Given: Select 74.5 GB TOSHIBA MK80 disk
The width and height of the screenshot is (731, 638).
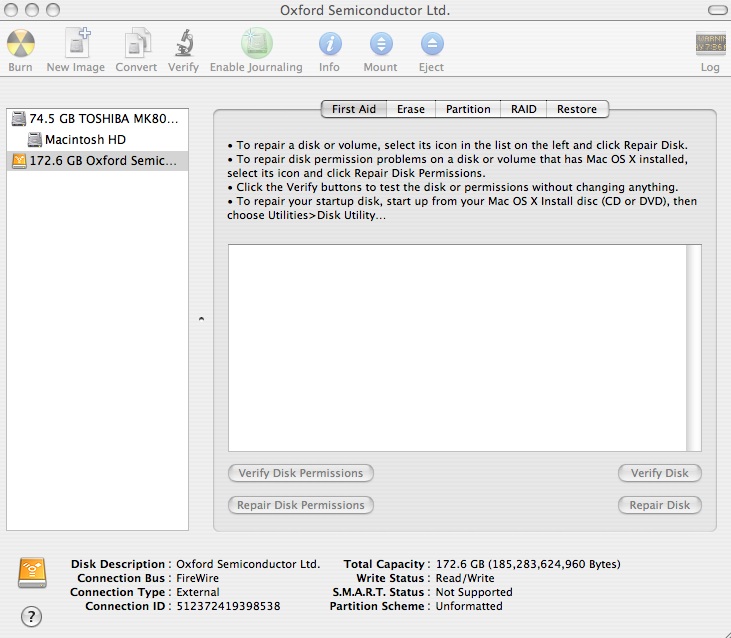Looking at the screenshot, I should (97, 119).
